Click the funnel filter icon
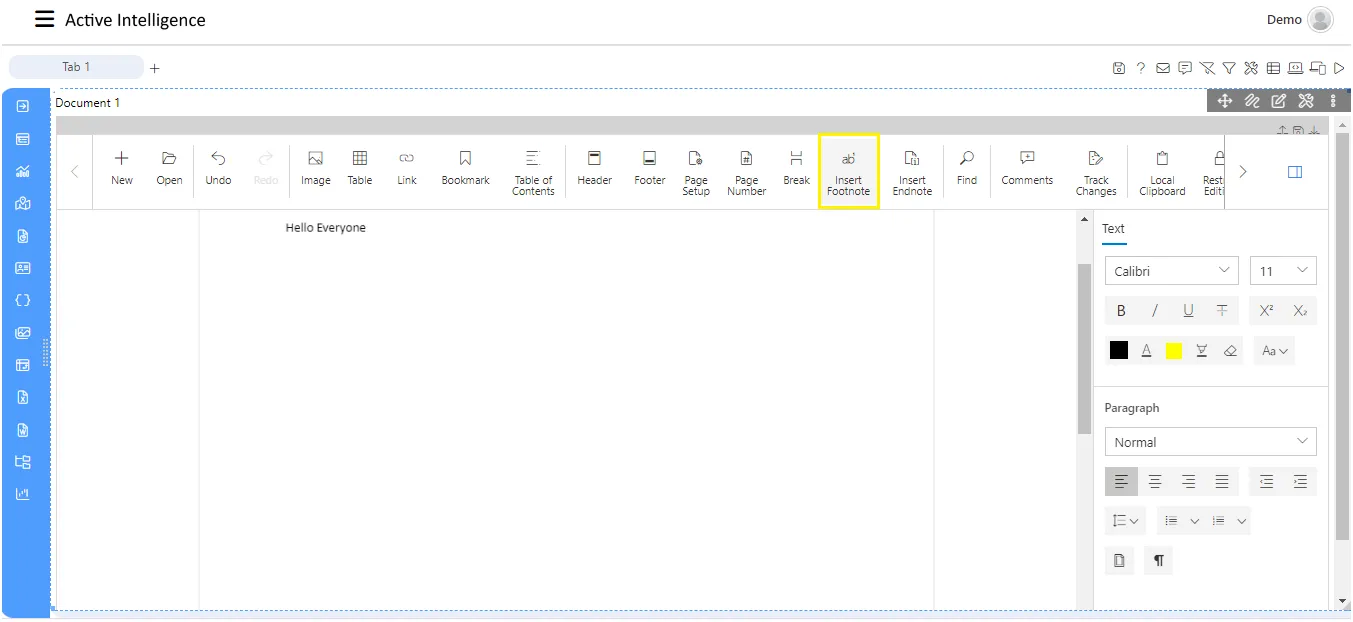Viewport: 1353px width, 622px height. [1229, 68]
